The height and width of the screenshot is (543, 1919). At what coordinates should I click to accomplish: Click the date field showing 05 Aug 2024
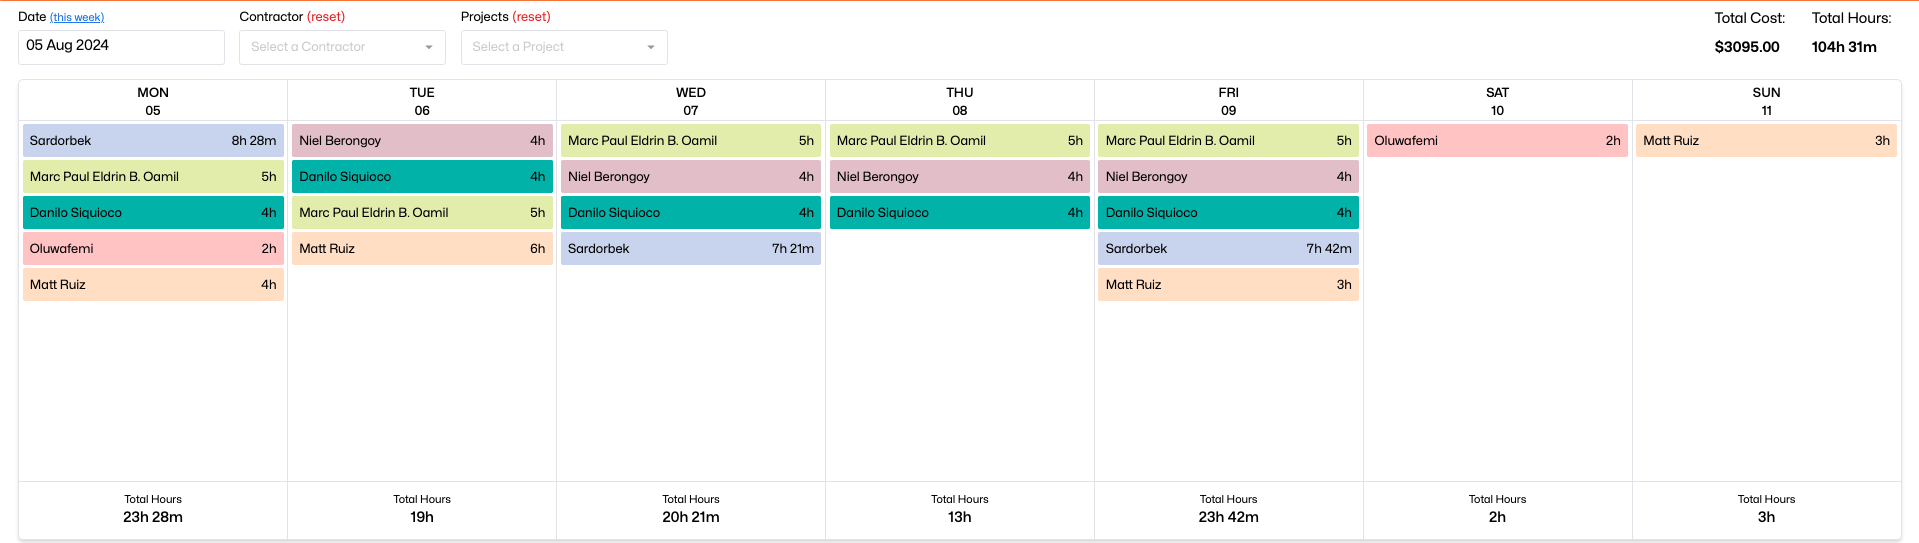[x=120, y=46]
